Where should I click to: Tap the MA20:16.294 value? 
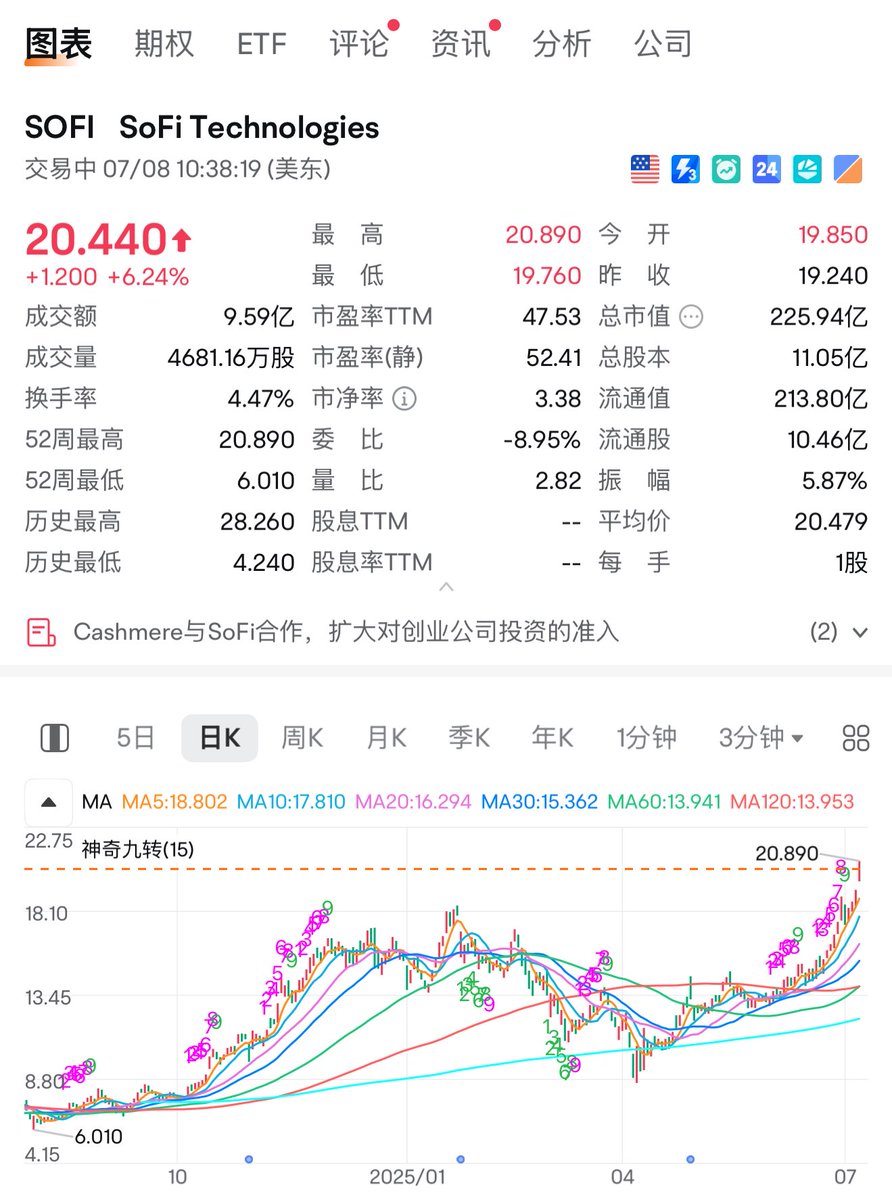tap(414, 802)
